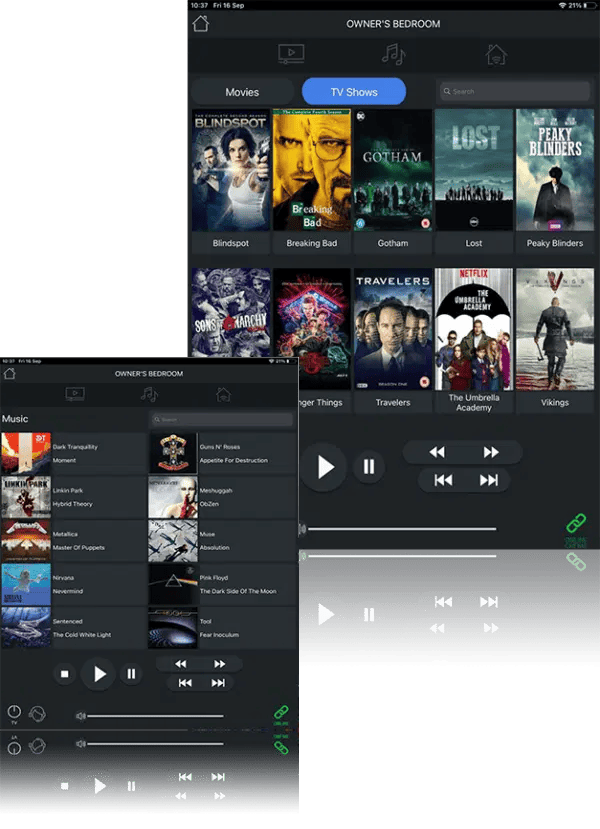Open the Peaky Blinders poster
This screenshot has height=829, width=600.
pyautogui.click(x=555, y=170)
